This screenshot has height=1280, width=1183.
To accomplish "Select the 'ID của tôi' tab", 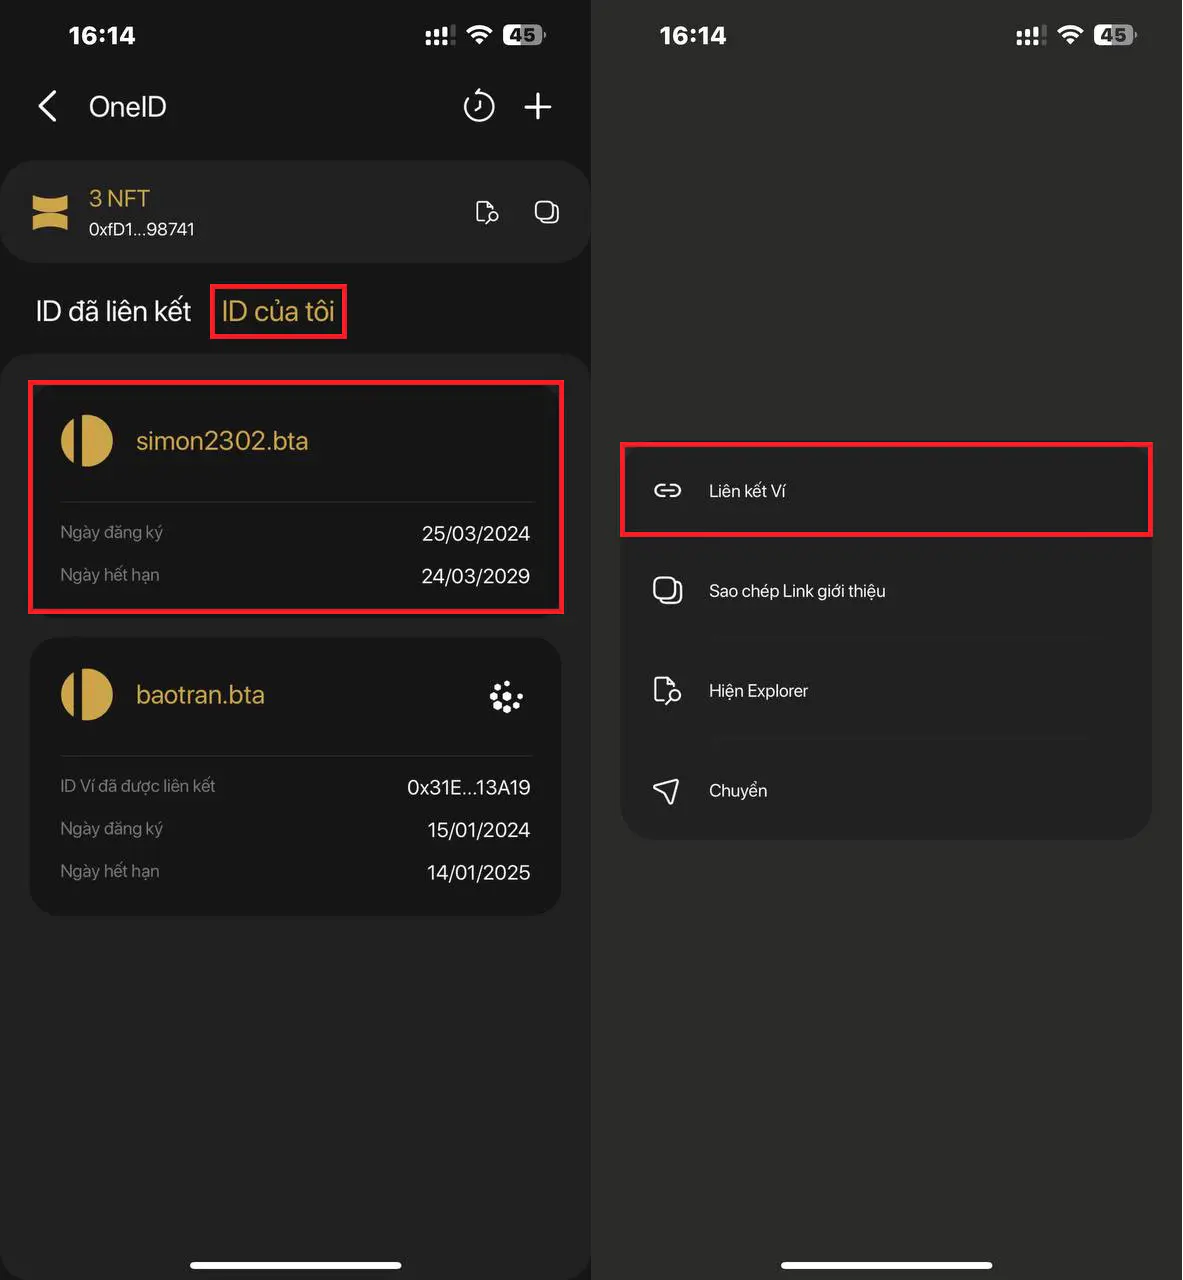I will tap(278, 312).
